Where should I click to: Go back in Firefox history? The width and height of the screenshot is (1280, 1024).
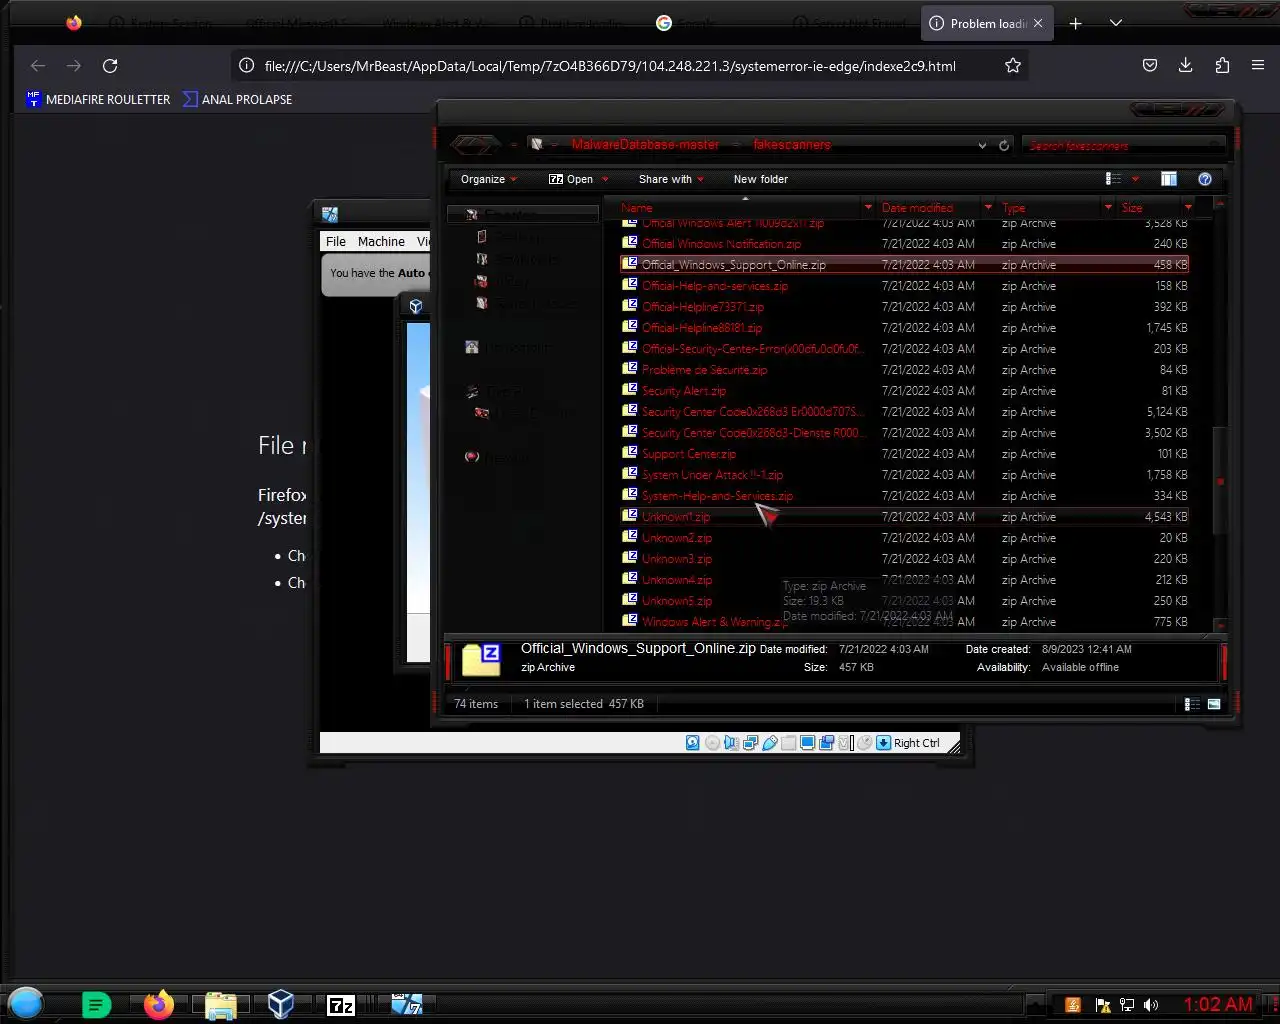(38, 66)
